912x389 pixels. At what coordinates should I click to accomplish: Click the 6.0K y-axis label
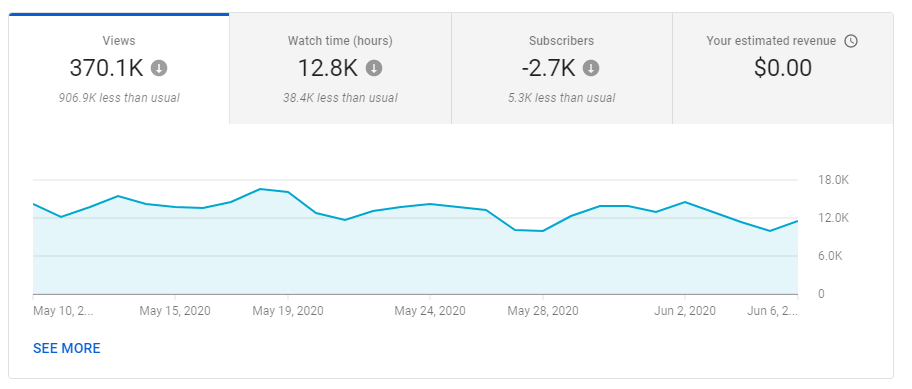tap(831, 256)
